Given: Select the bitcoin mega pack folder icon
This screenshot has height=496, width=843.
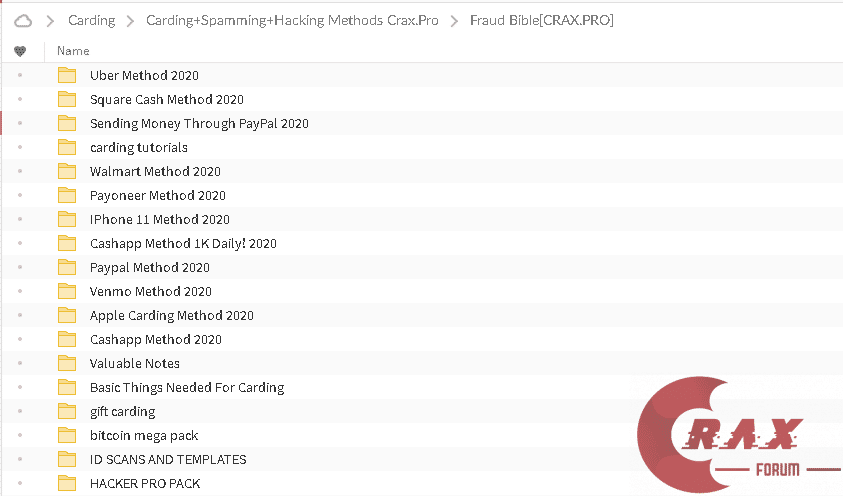Looking at the screenshot, I should click(x=67, y=436).
